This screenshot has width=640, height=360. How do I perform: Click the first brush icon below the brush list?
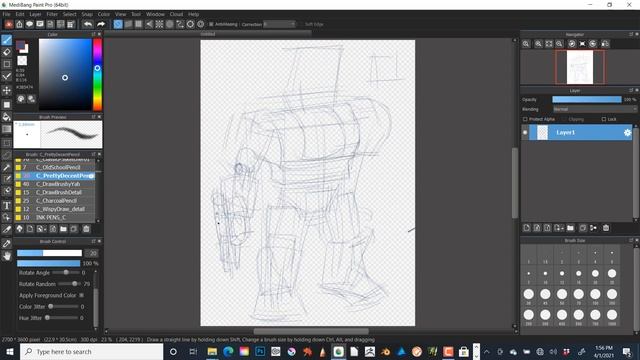click(19, 229)
